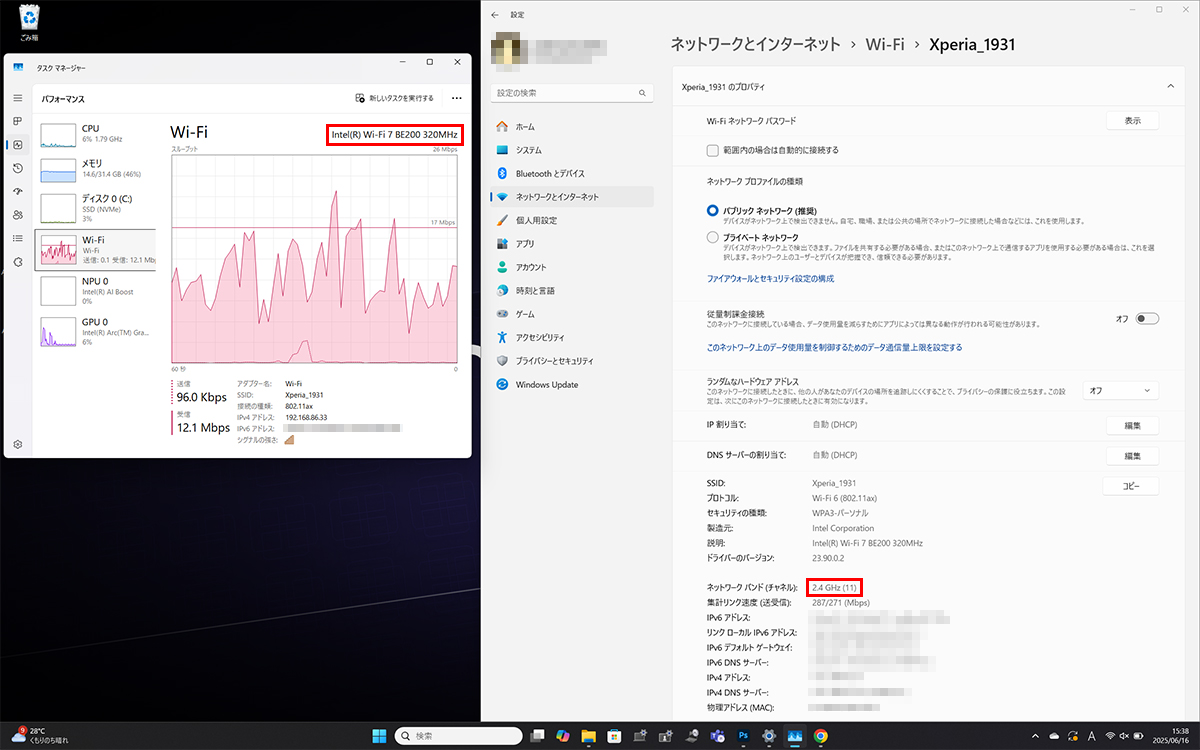
Task: Open プライバシーとセキュリティ settings category
Action: click(x=572, y=361)
